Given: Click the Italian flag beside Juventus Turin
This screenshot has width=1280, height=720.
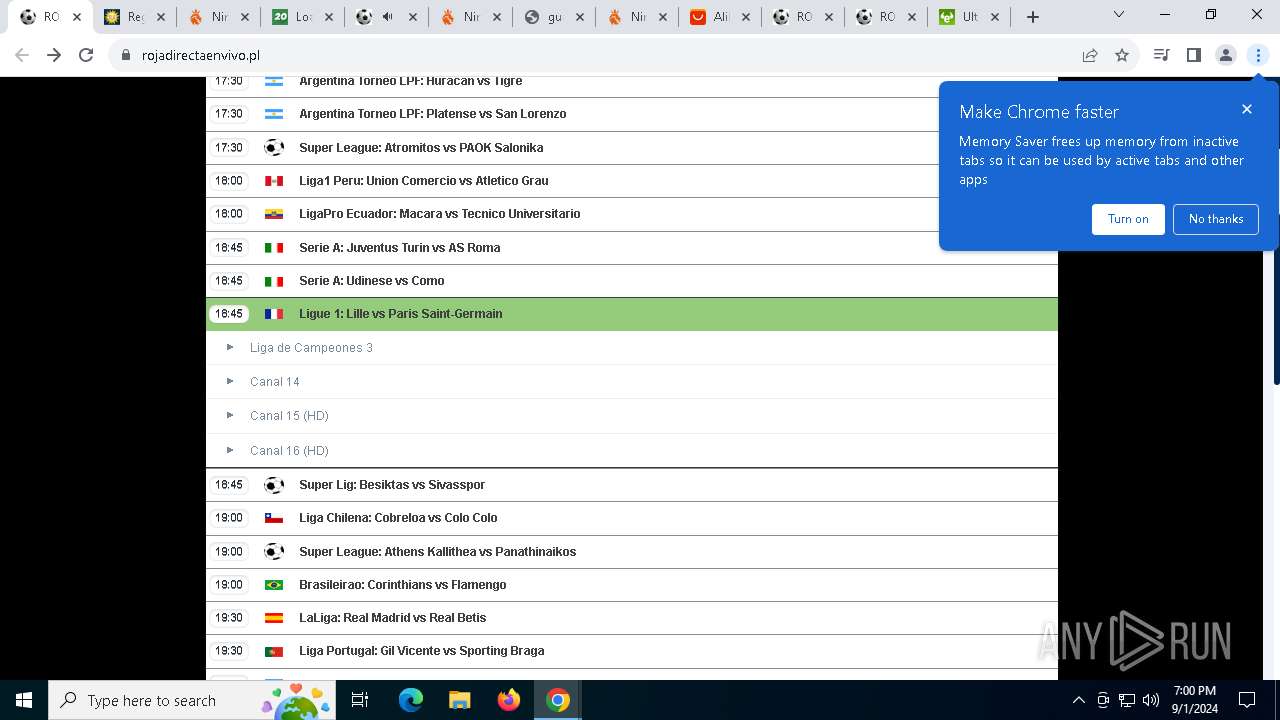Looking at the screenshot, I should pyautogui.click(x=274, y=248).
